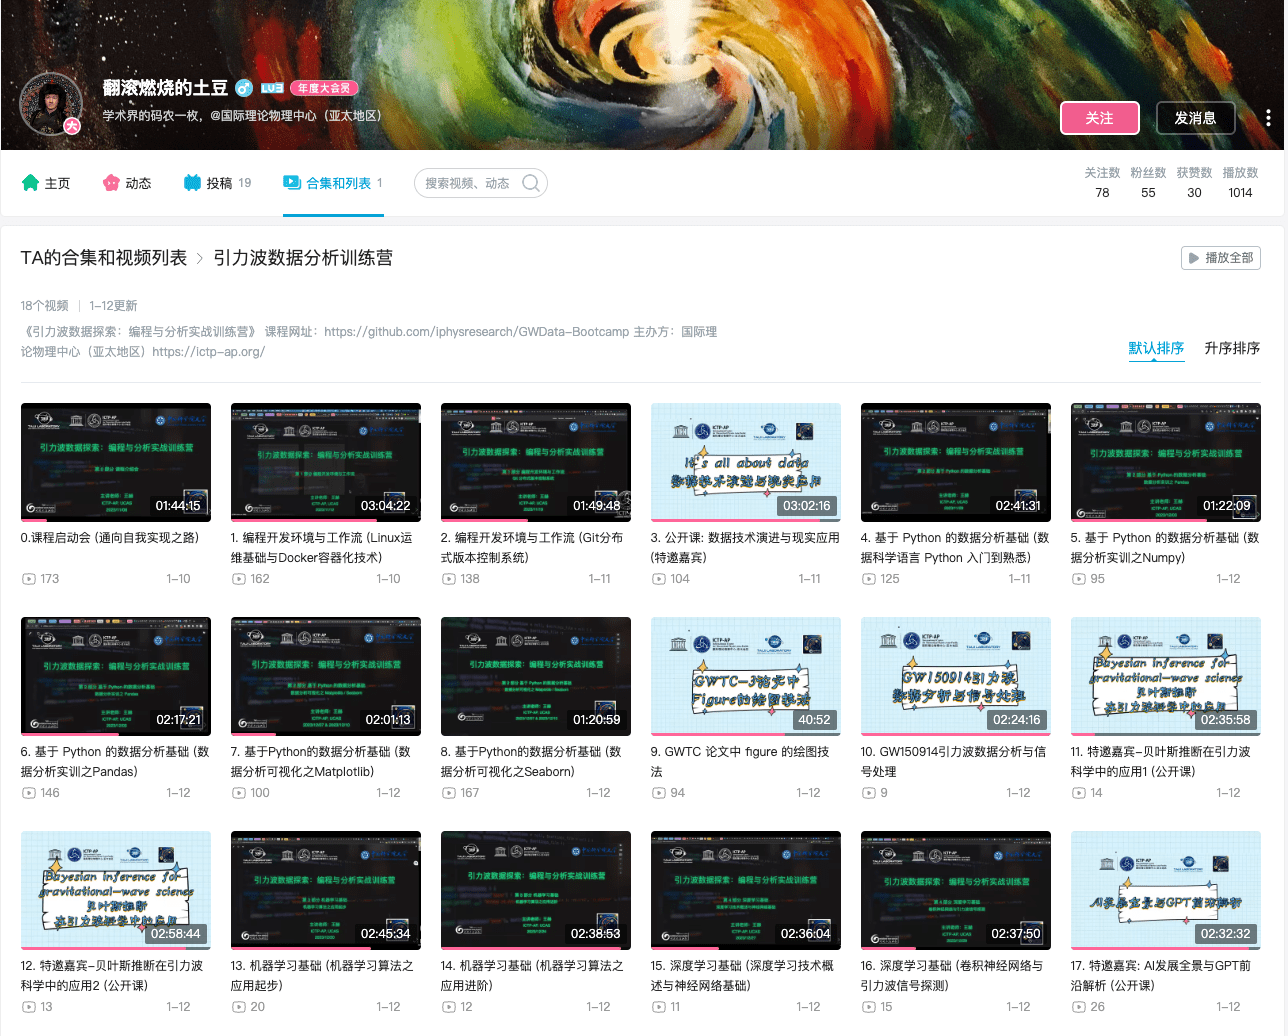Viewport: 1288px width, 1036px height.
Task: Click play count icon showing 95
Action: tap(1079, 579)
